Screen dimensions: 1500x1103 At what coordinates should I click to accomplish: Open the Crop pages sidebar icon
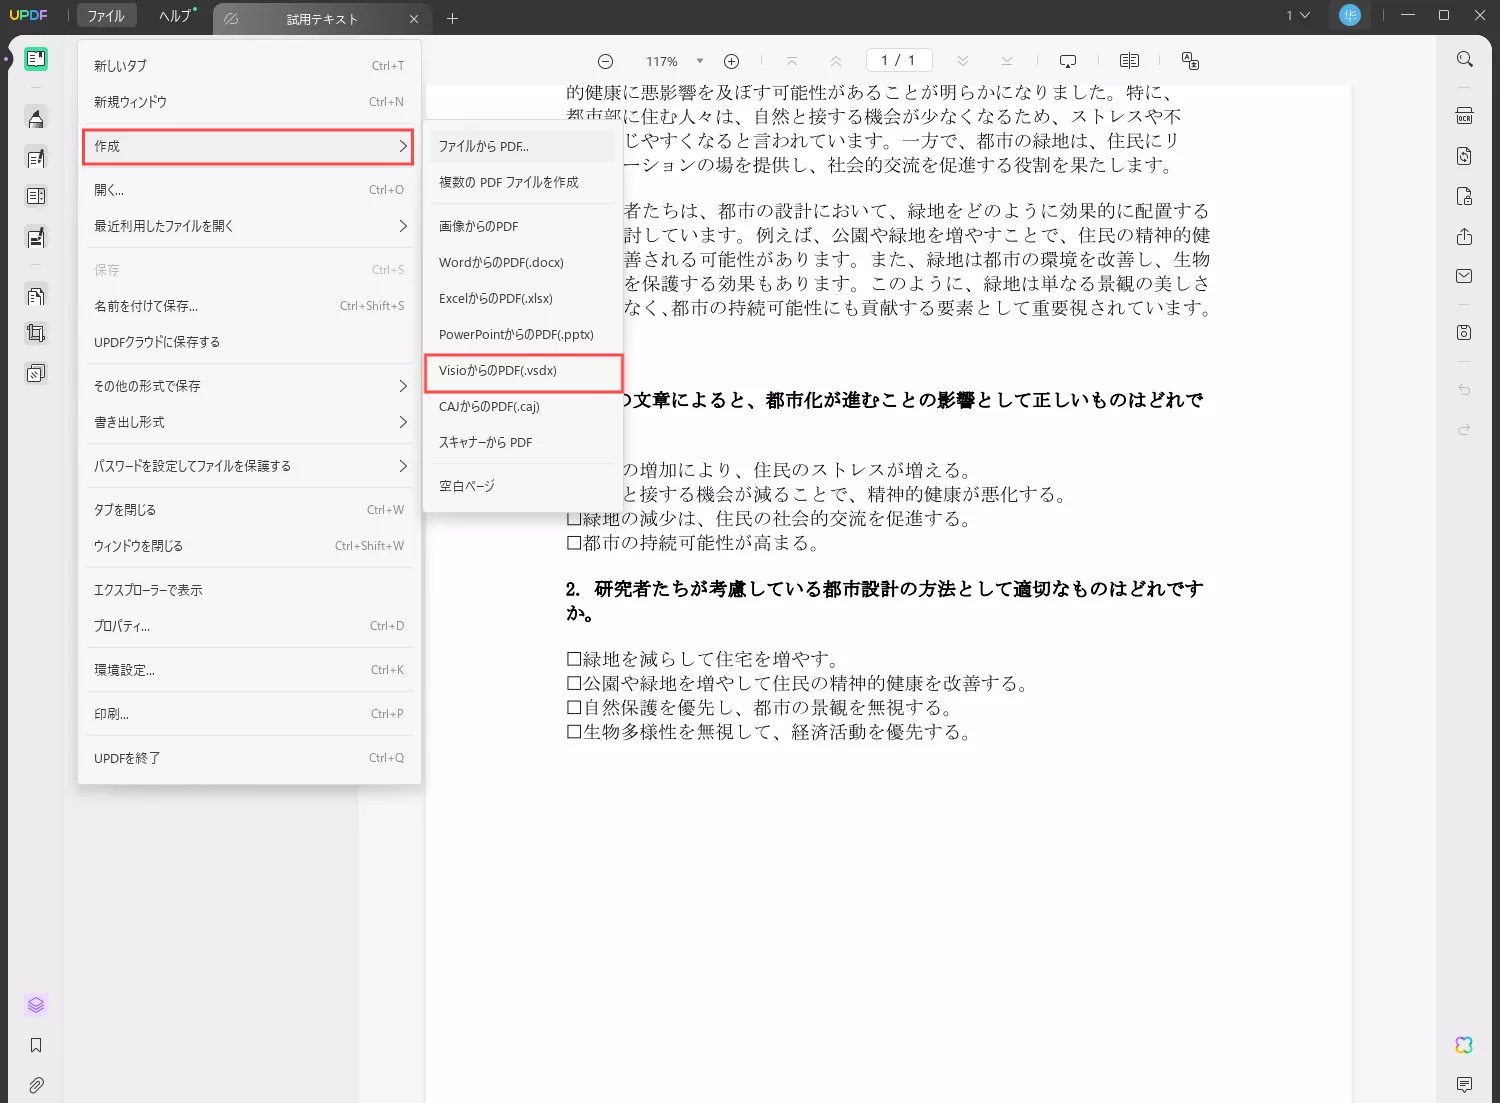click(36, 334)
